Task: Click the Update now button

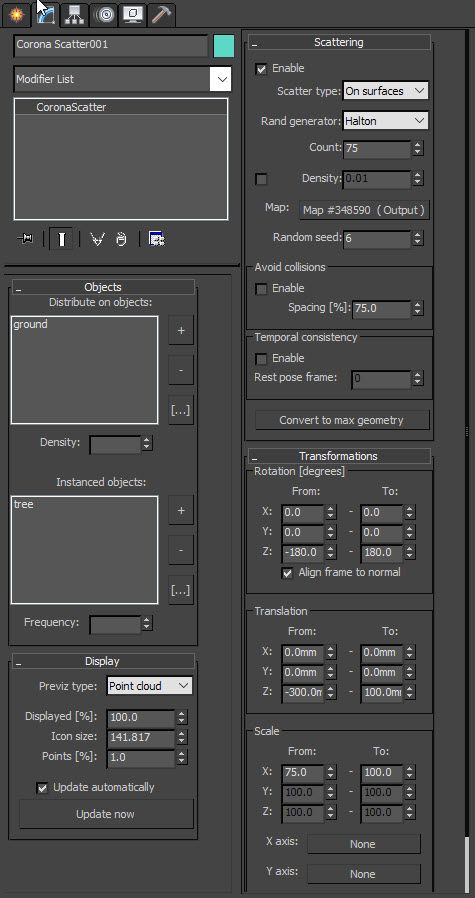Action: click(105, 814)
